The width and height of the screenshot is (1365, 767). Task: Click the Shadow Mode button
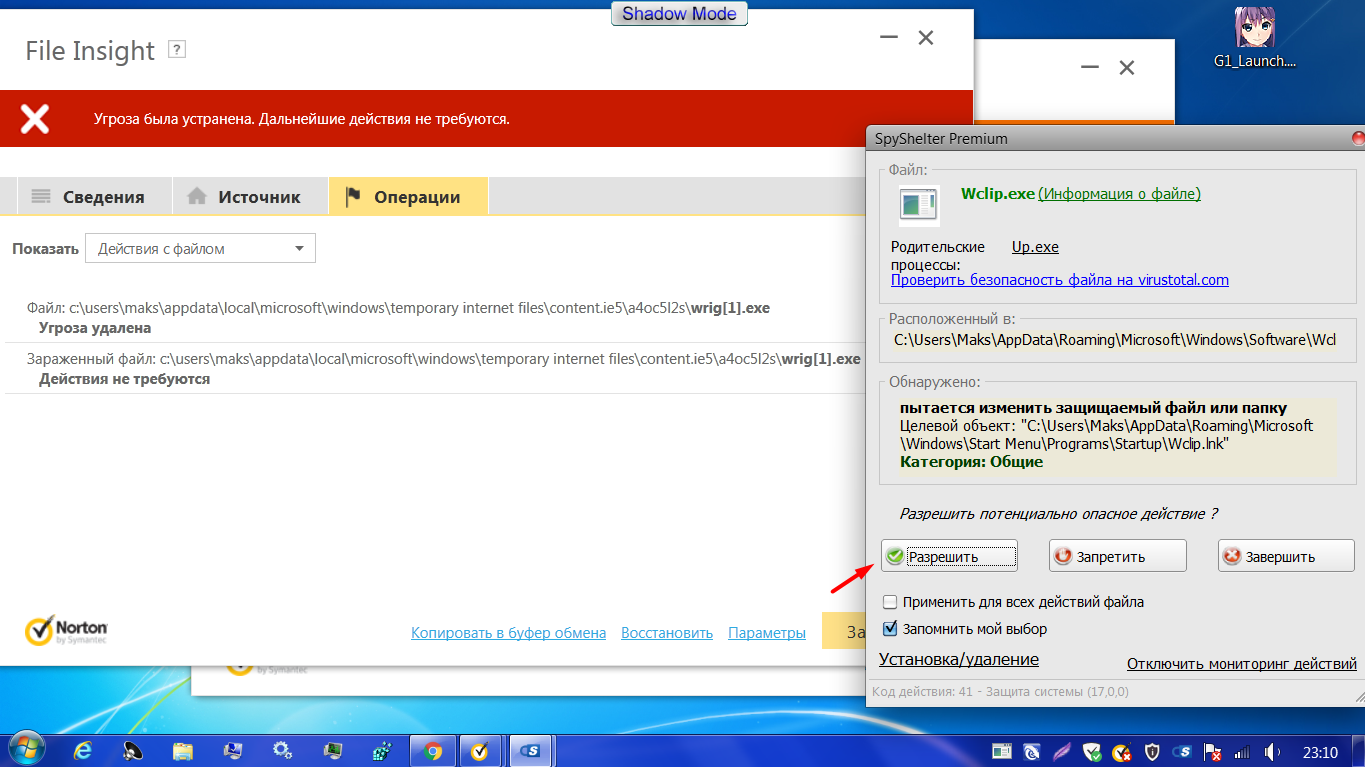[x=679, y=14]
